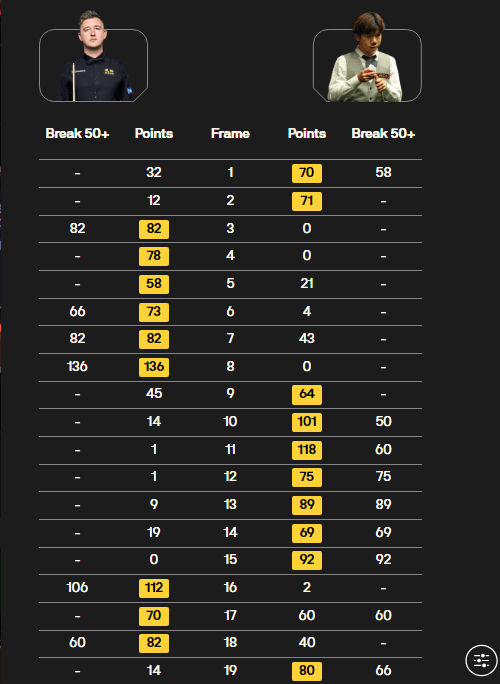Image resolution: width=500 pixels, height=684 pixels.
Task: Select the highlighted 101 points in frame 10
Action: 307,422
